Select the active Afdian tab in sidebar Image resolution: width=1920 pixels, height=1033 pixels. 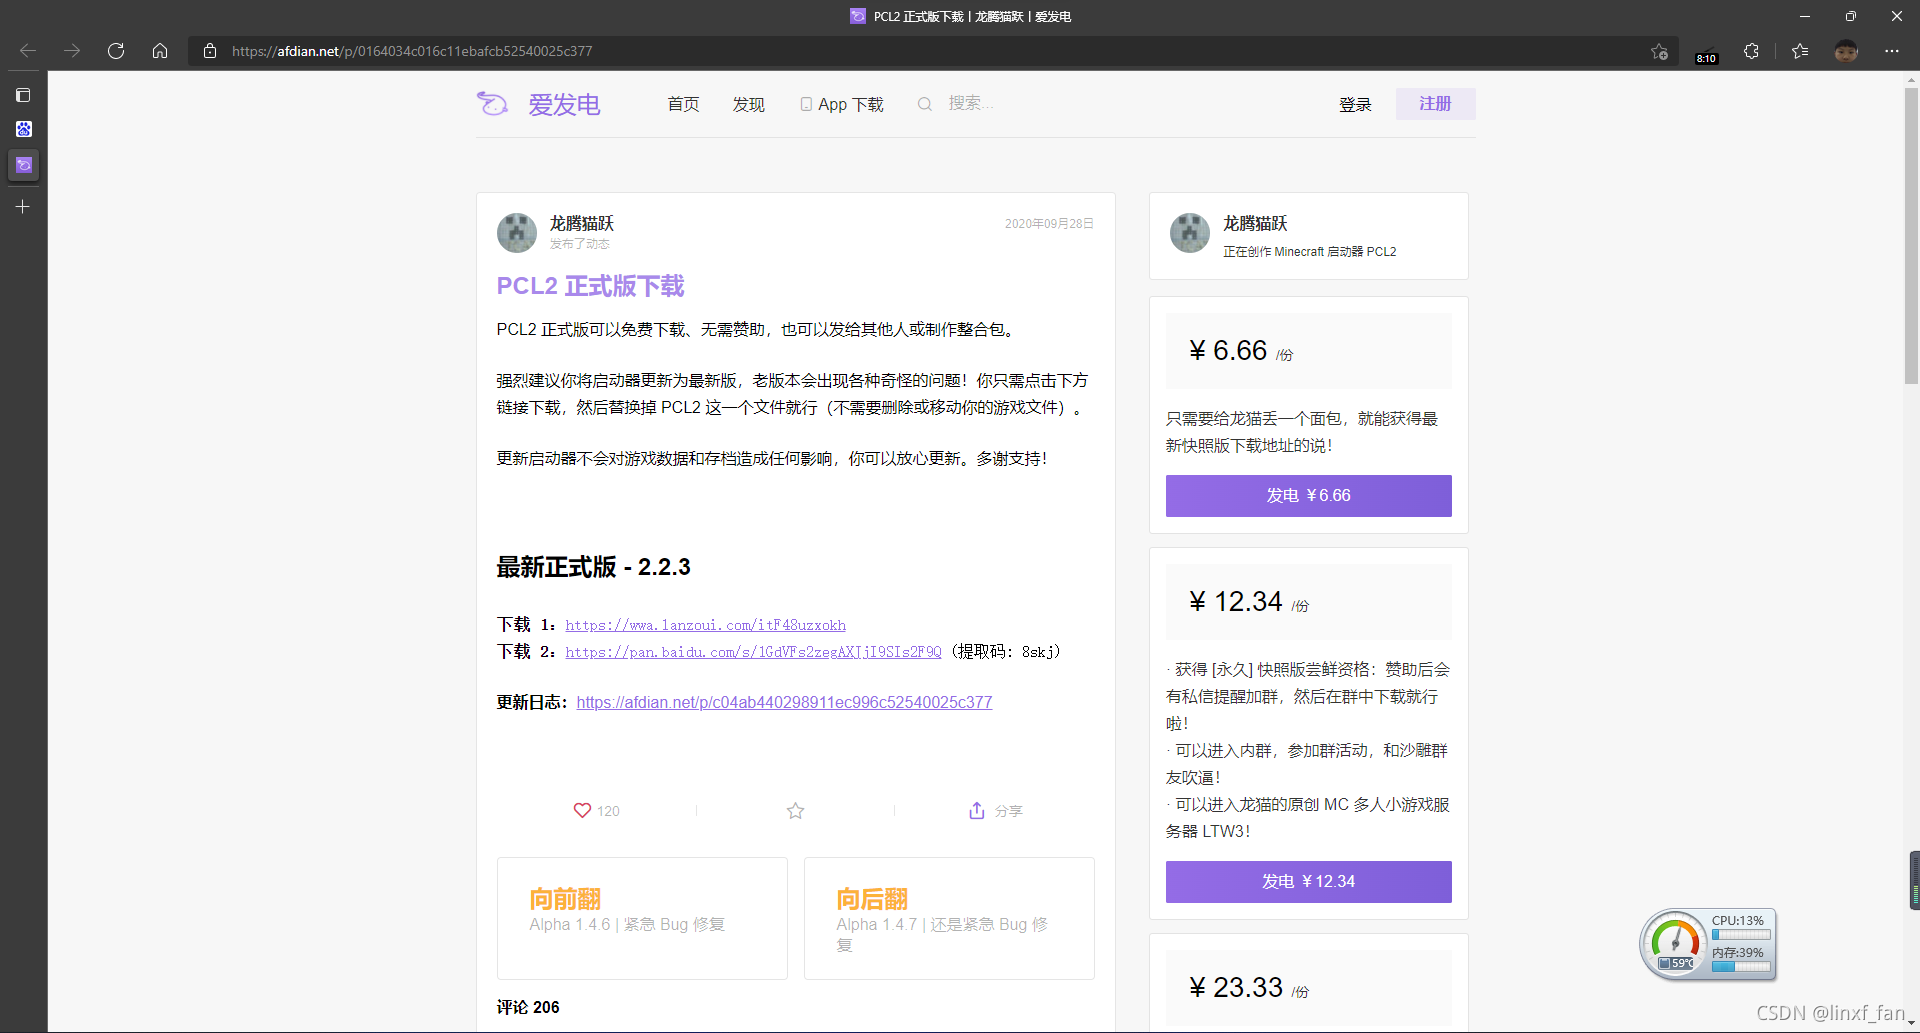pos(23,165)
